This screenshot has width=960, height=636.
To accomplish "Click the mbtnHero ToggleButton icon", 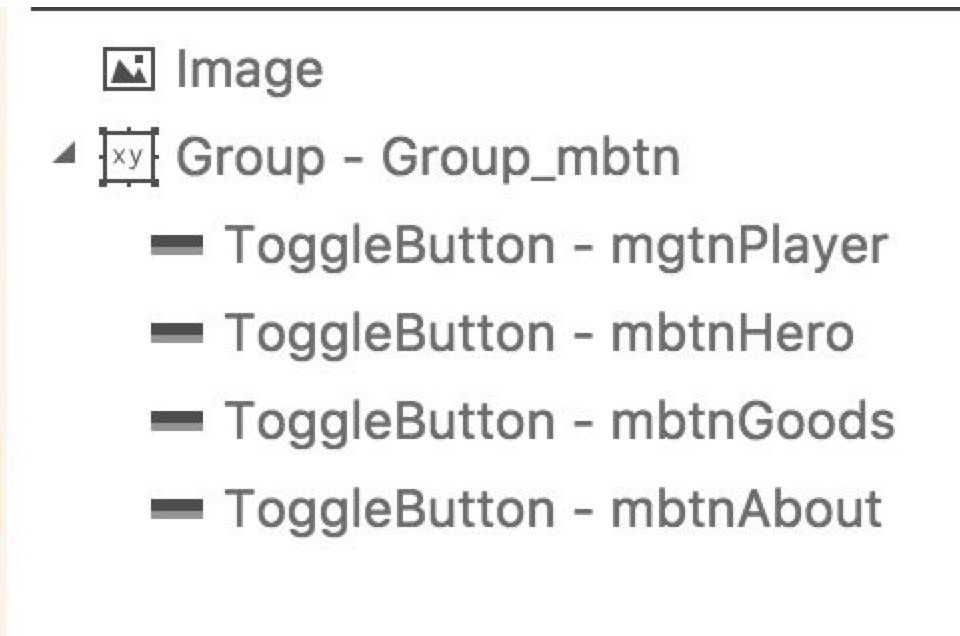I will coord(177,333).
